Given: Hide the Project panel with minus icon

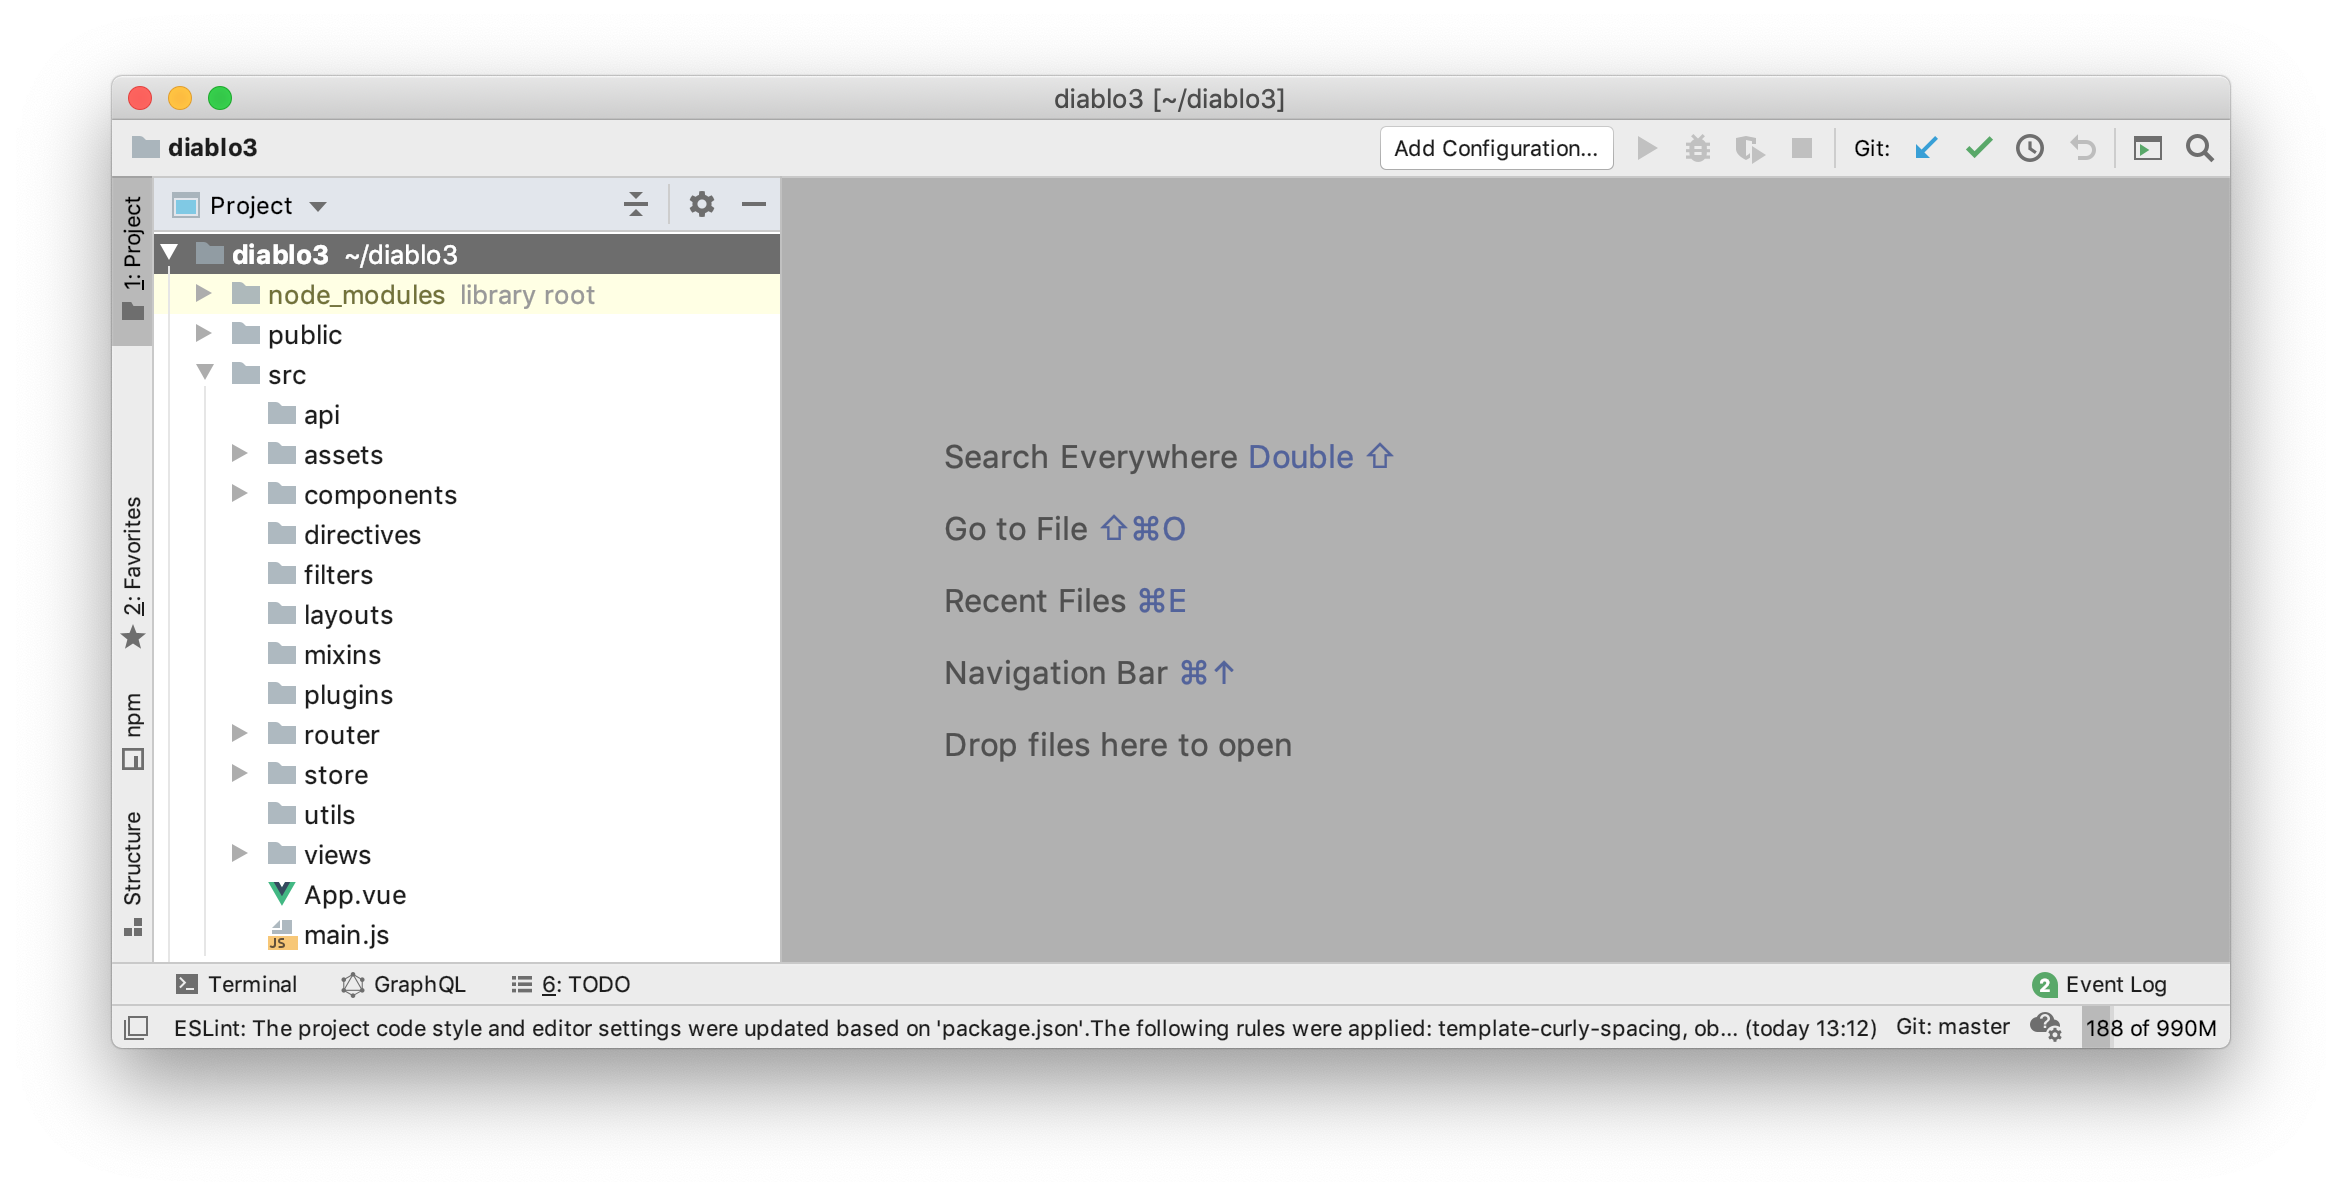Looking at the screenshot, I should (753, 204).
